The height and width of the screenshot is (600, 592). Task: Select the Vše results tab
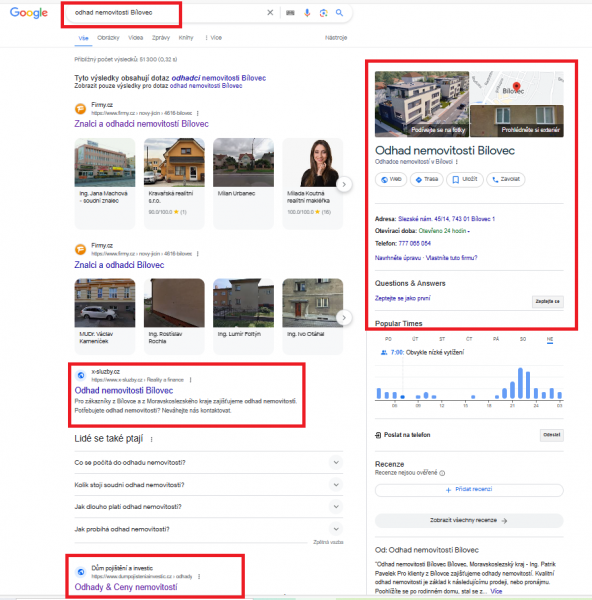coord(83,38)
